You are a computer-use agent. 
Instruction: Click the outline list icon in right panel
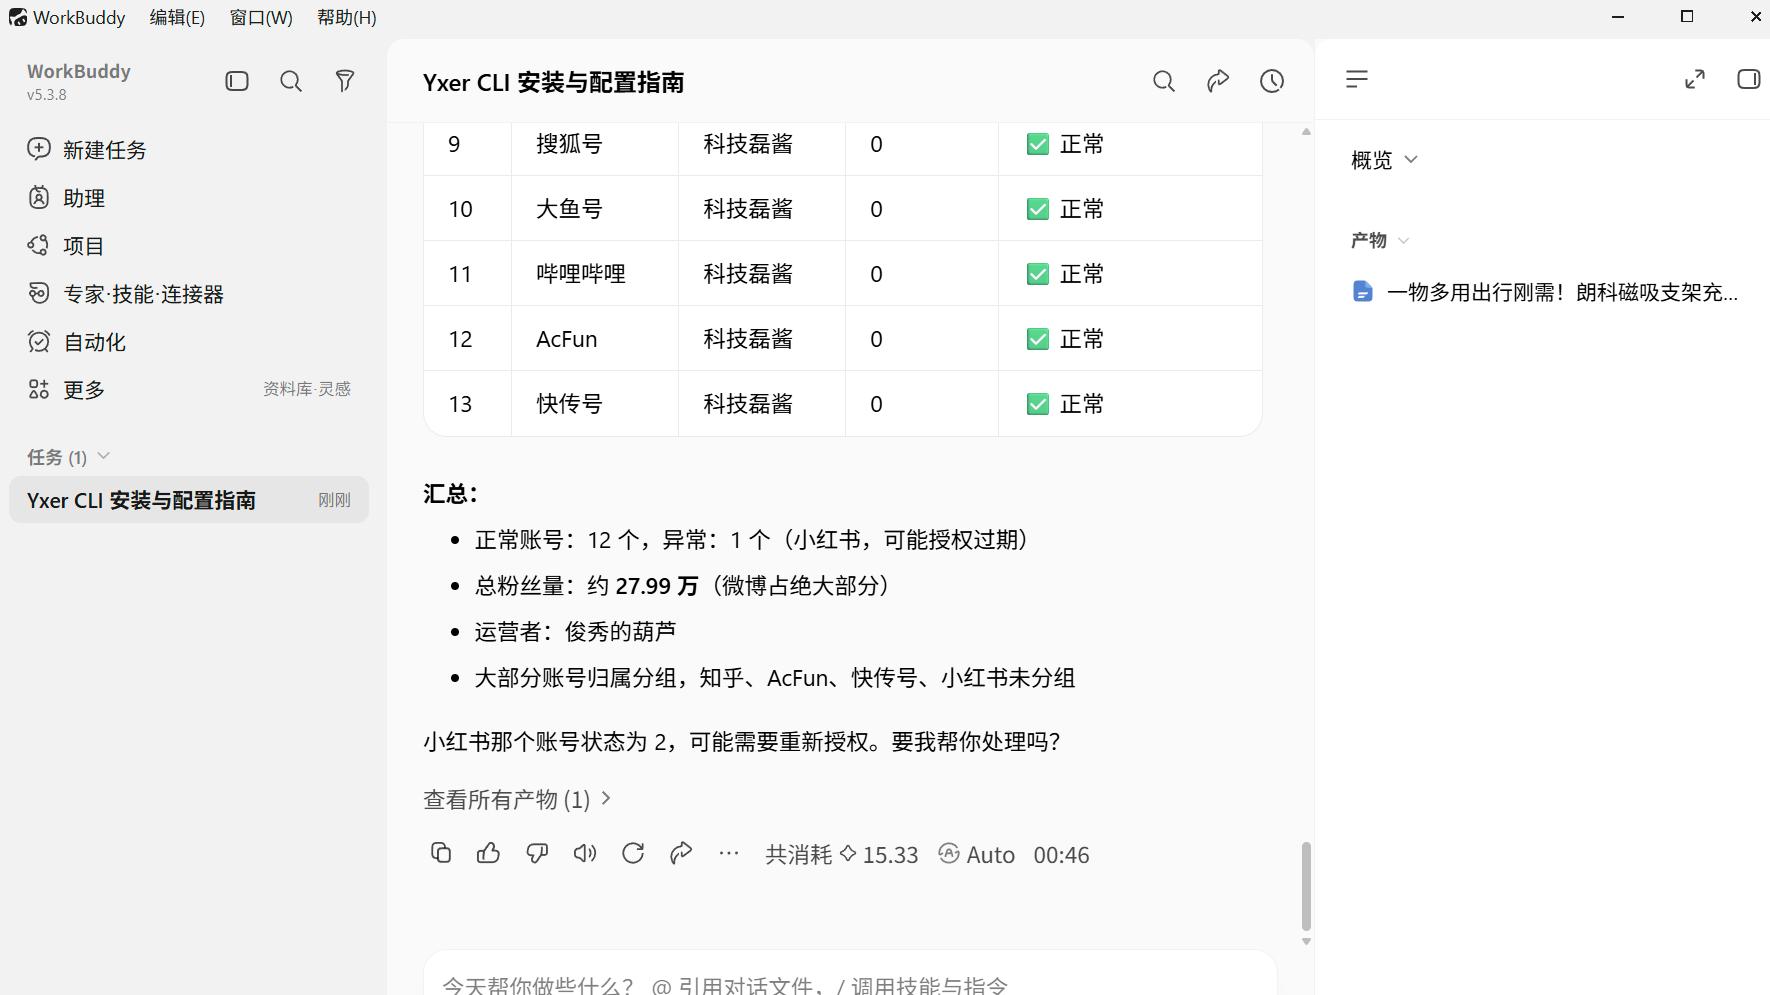tap(1357, 79)
